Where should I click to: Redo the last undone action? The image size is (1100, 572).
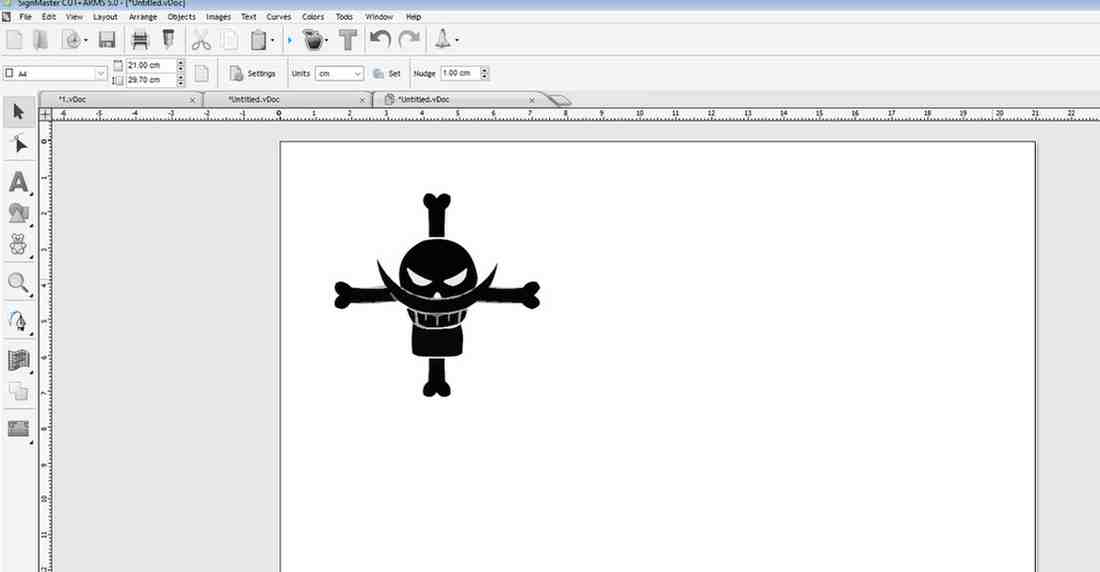[409, 39]
